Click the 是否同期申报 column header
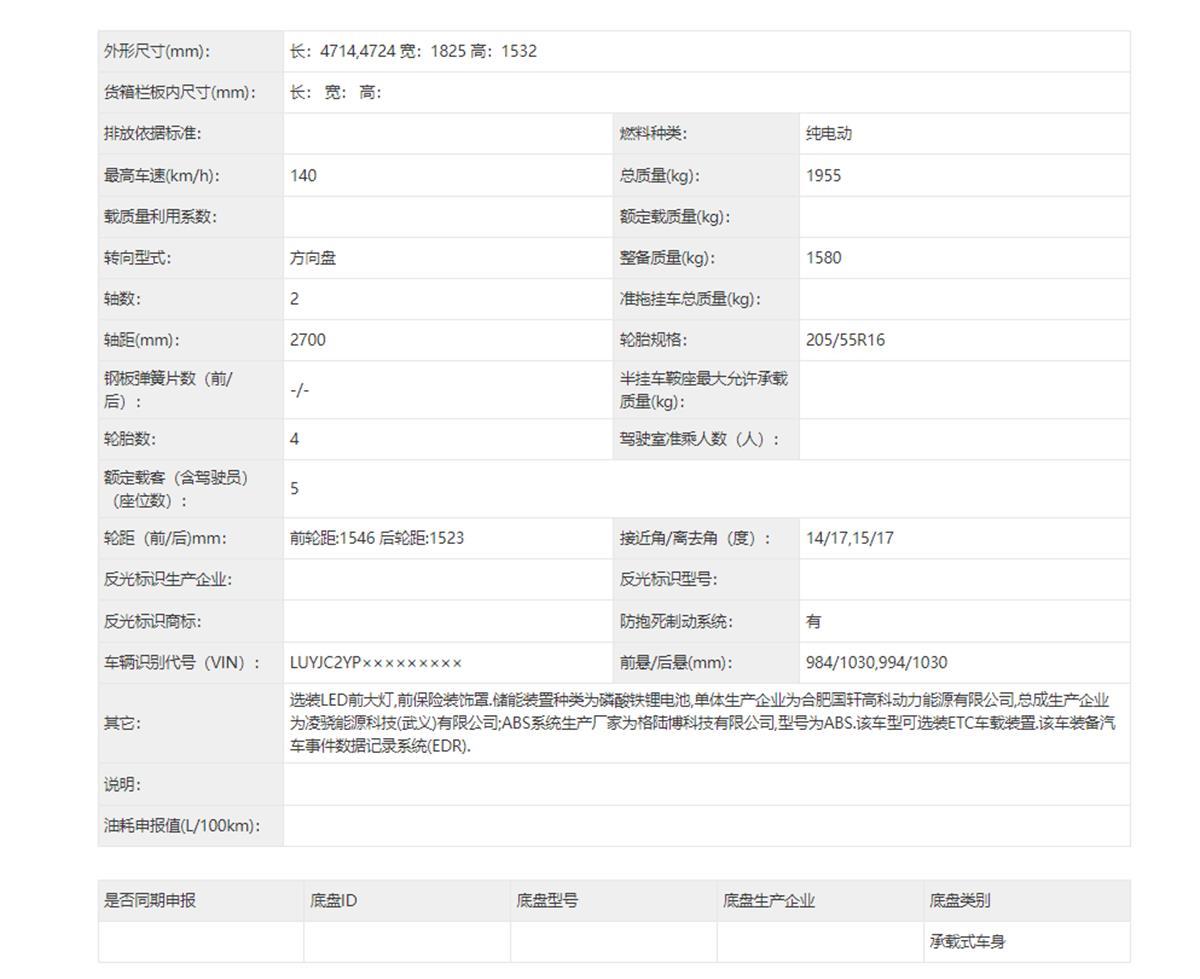This screenshot has width=1200, height=979. (150, 900)
